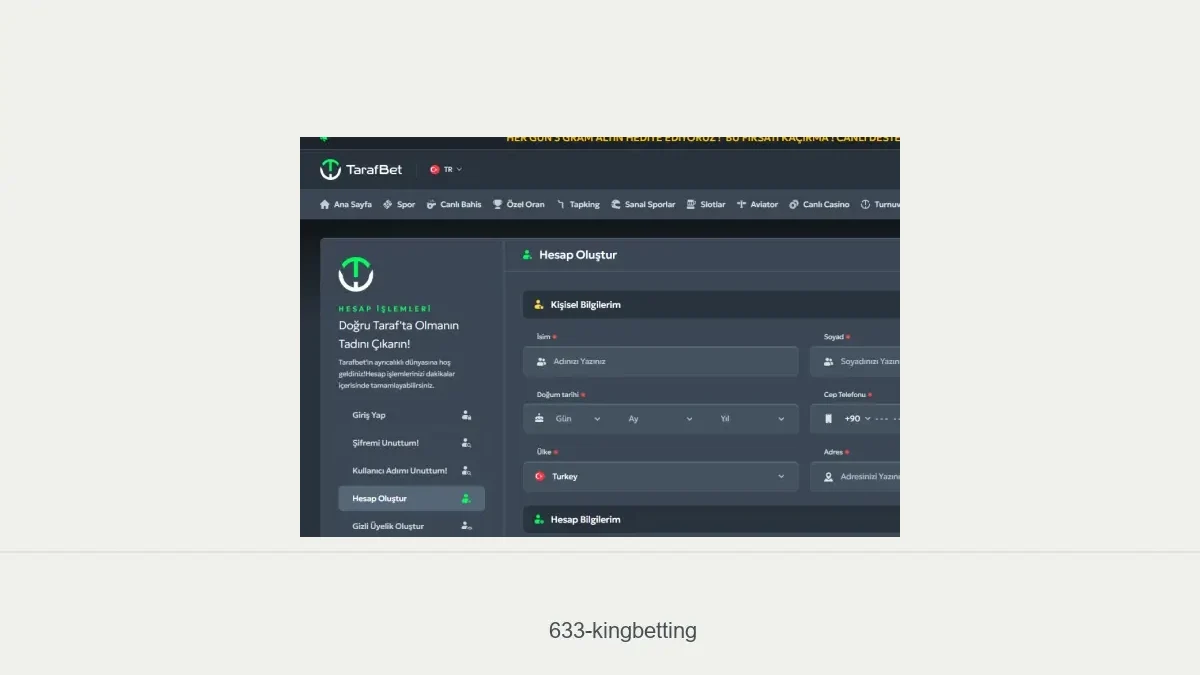Click the user icon beside Giriş Yap
1200x675 pixels.
coord(466,415)
